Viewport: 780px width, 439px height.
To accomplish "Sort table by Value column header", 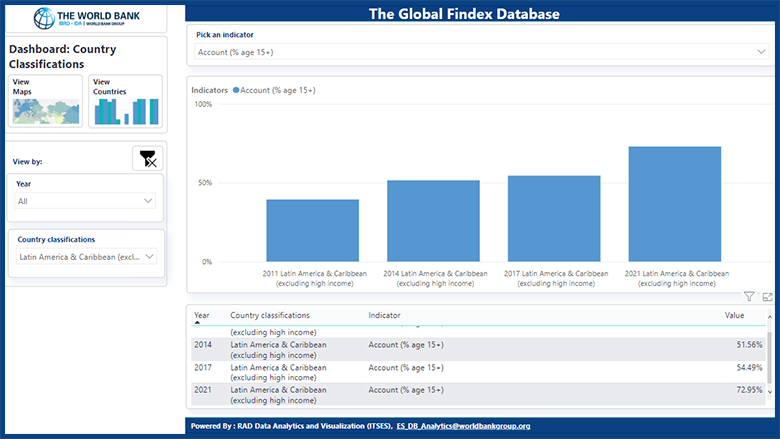I will (734, 315).
